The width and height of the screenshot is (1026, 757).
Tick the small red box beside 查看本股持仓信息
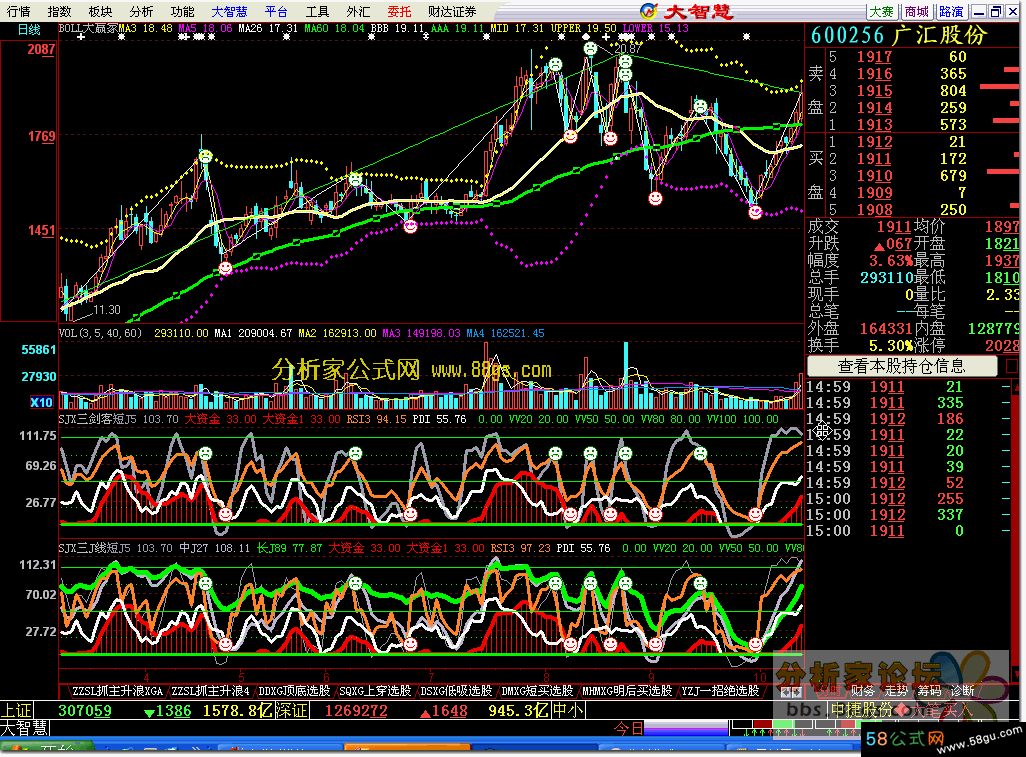[1012, 366]
